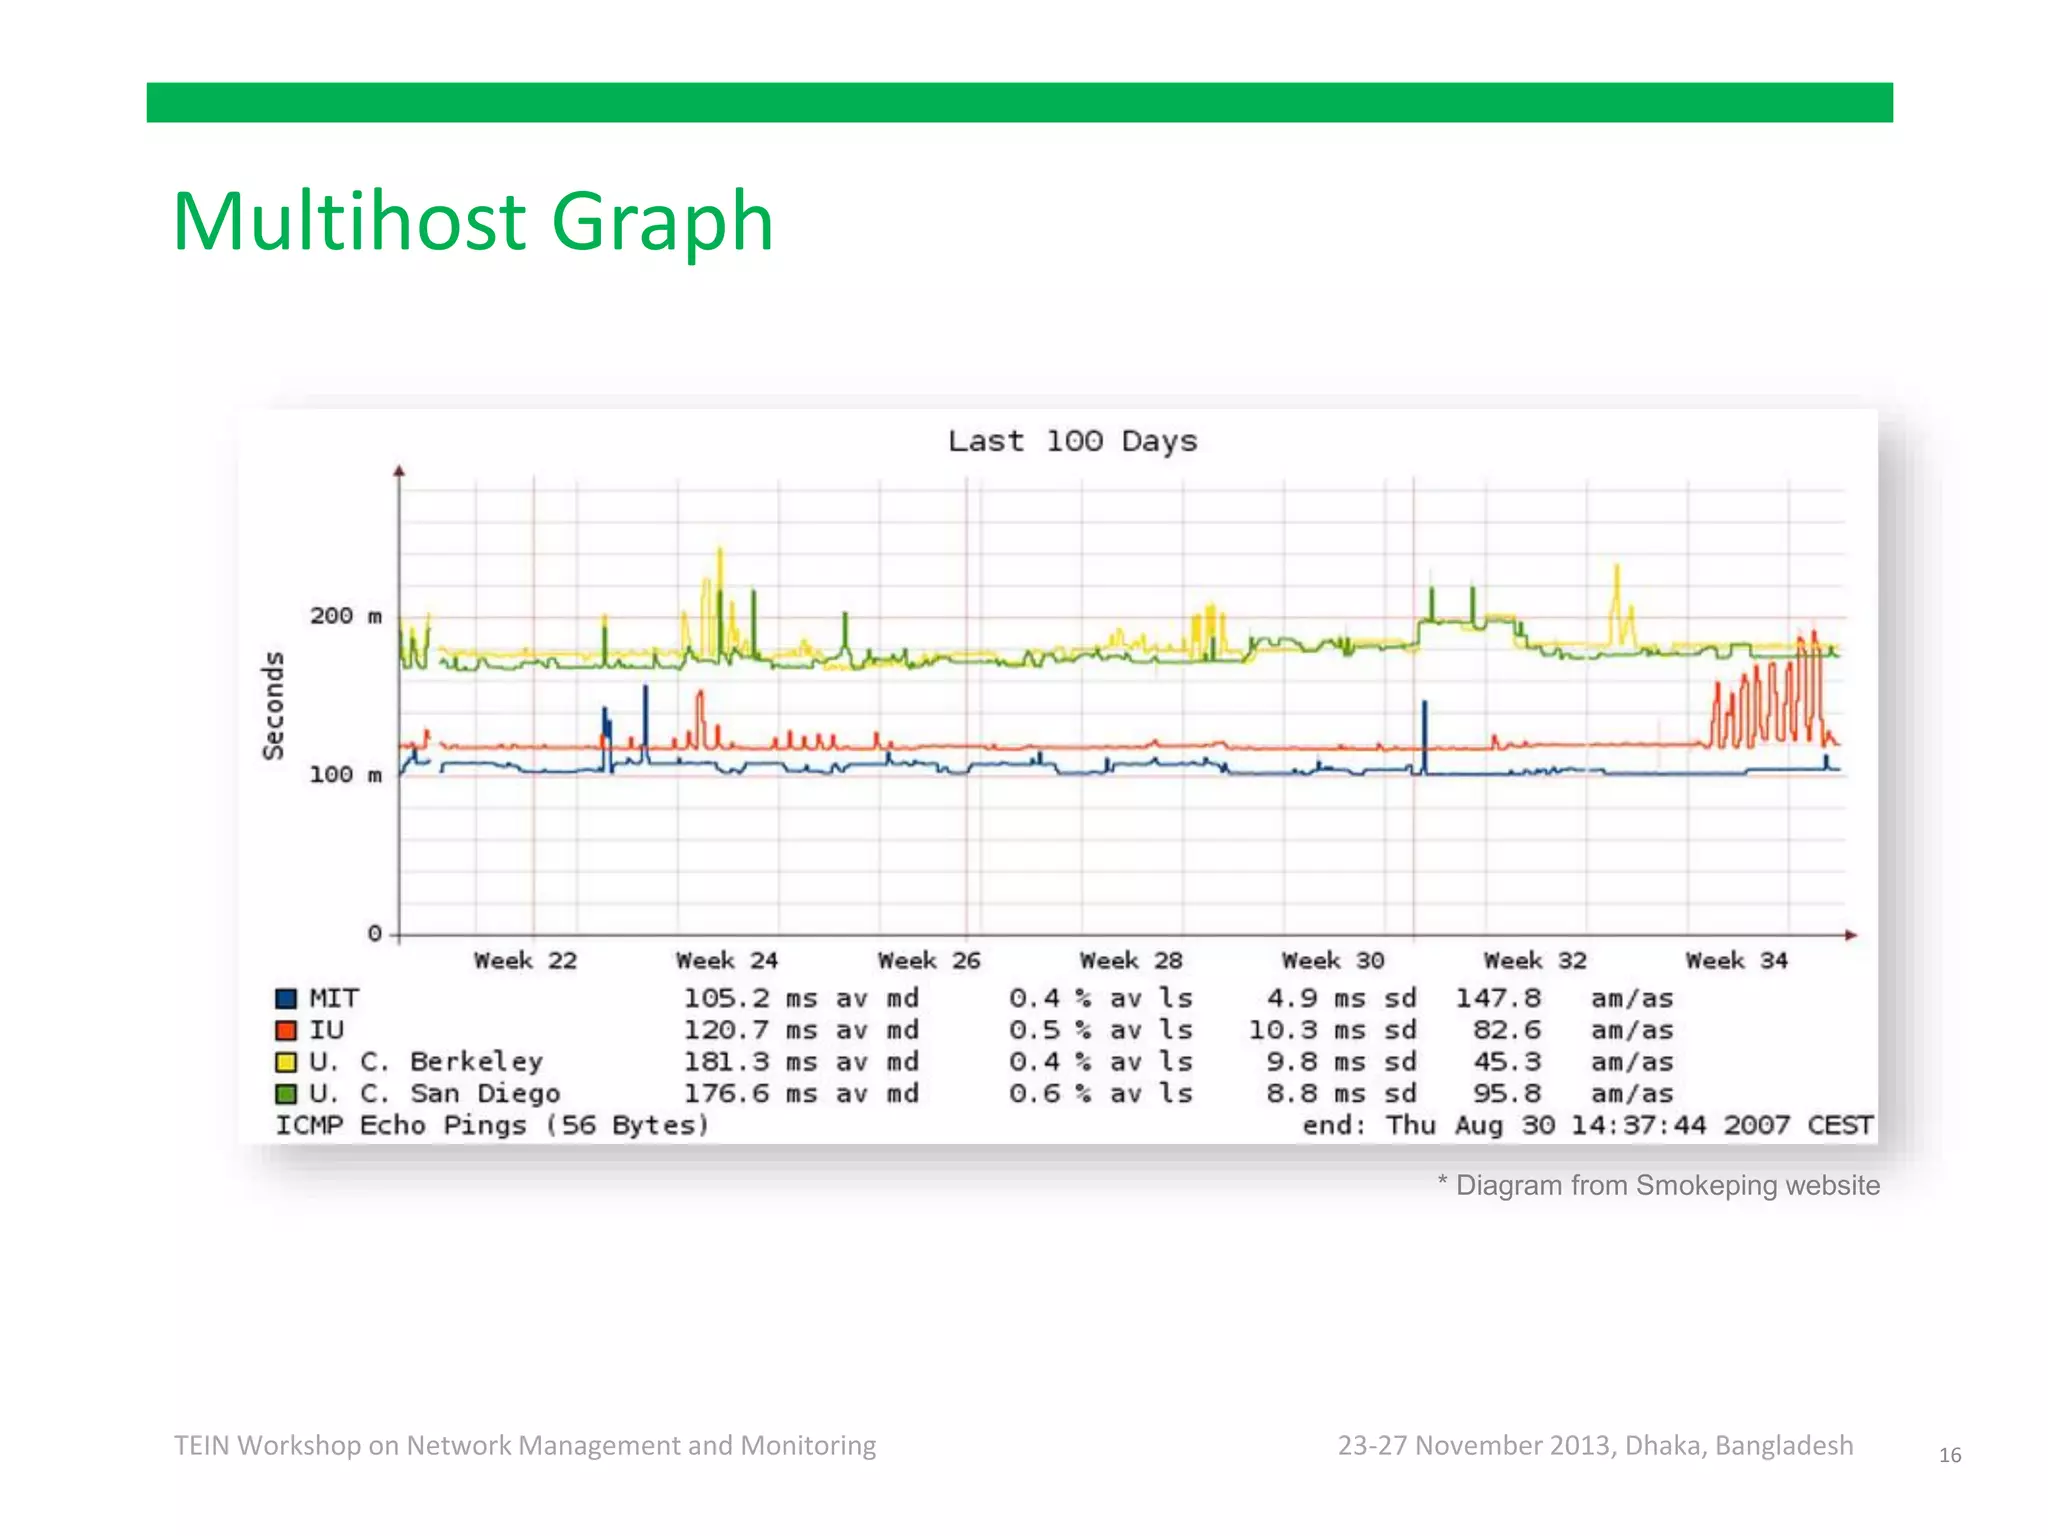2048x1536 pixels.
Task: Click the '4.9 ms sd' value
Action: point(1341,998)
